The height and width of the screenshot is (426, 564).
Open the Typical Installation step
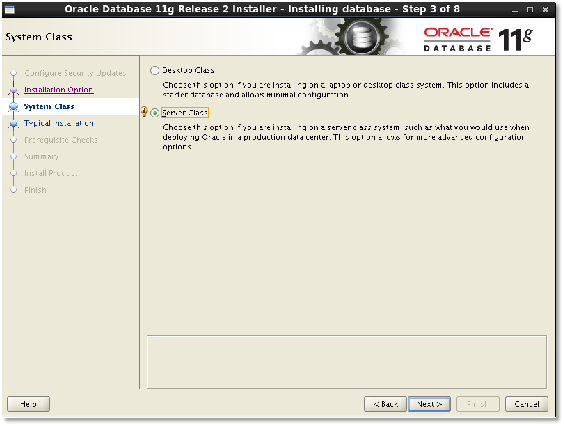click(x=59, y=123)
